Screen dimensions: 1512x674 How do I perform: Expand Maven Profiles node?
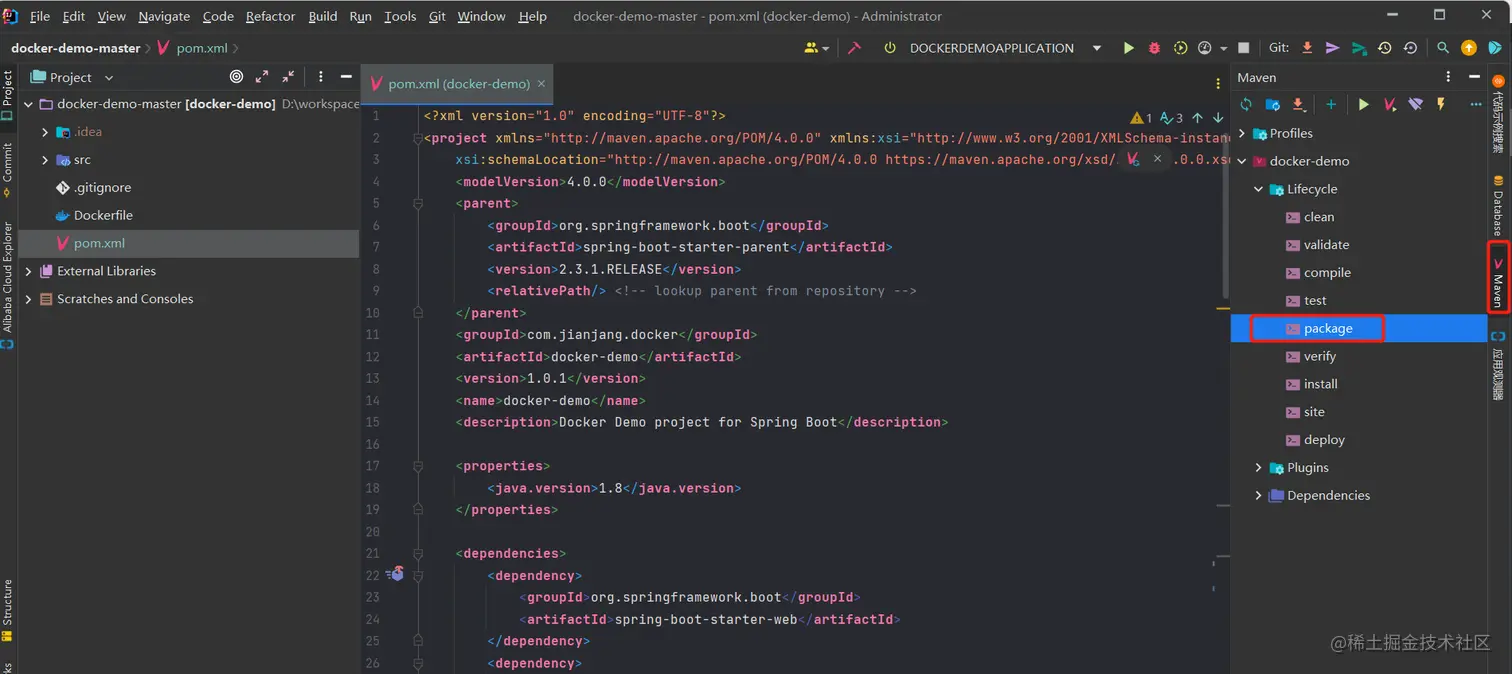(x=1243, y=133)
